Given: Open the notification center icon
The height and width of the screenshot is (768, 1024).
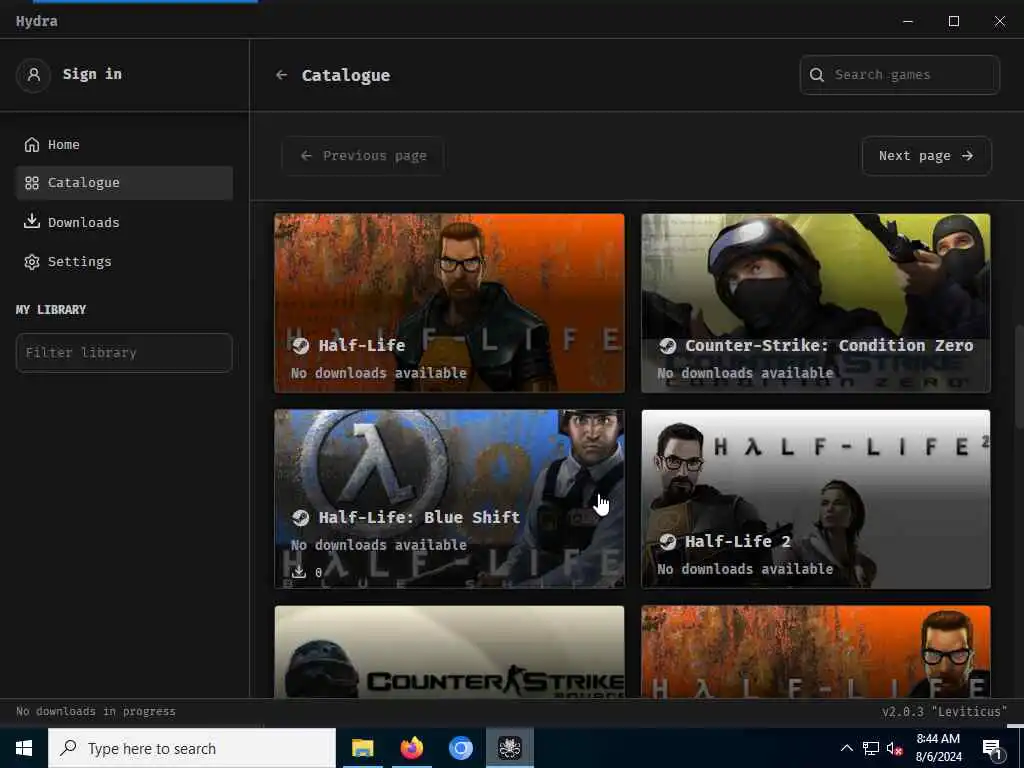Looking at the screenshot, I should [993, 749].
